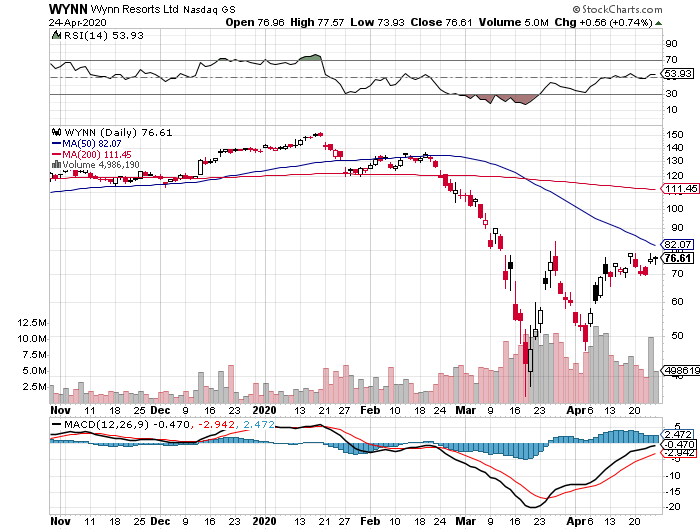700x530 pixels.
Task: Click the volume bars icon in legend
Action: [56, 164]
